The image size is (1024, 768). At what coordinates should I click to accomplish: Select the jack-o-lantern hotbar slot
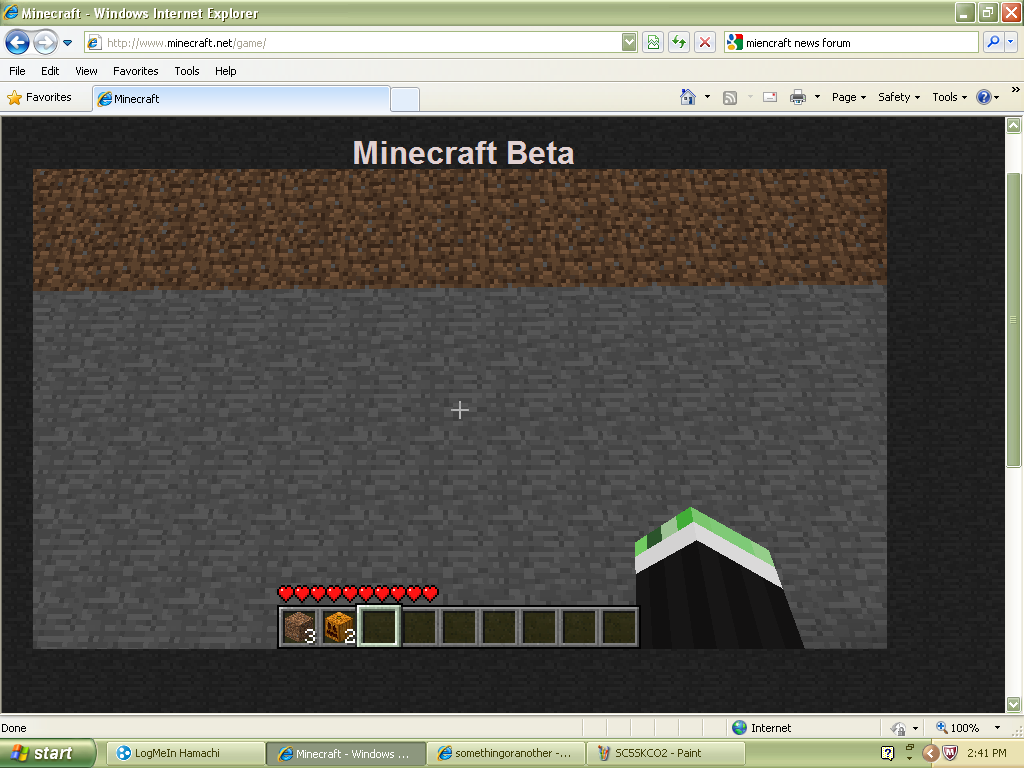point(339,627)
